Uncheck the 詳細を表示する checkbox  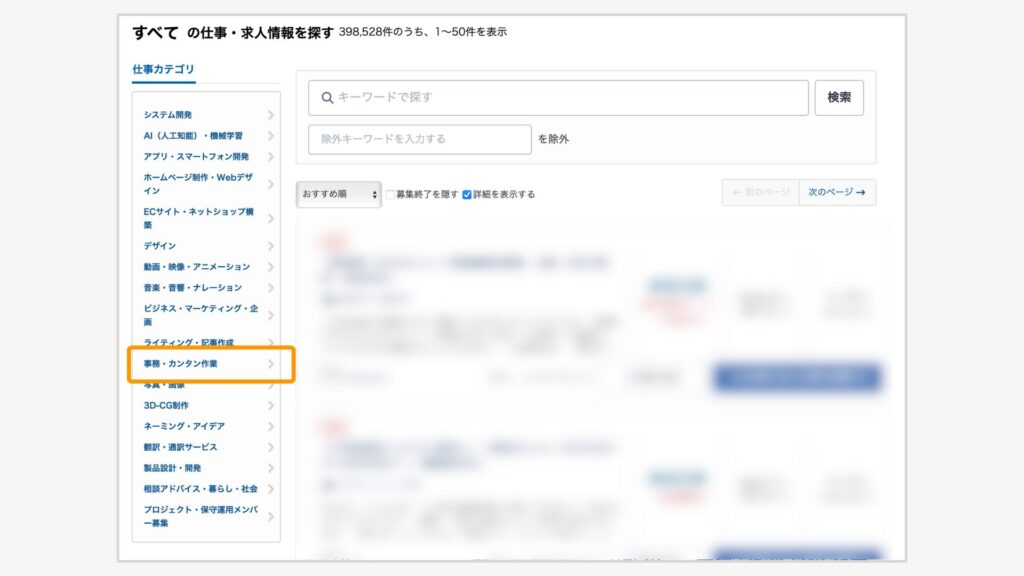click(x=467, y=194)
